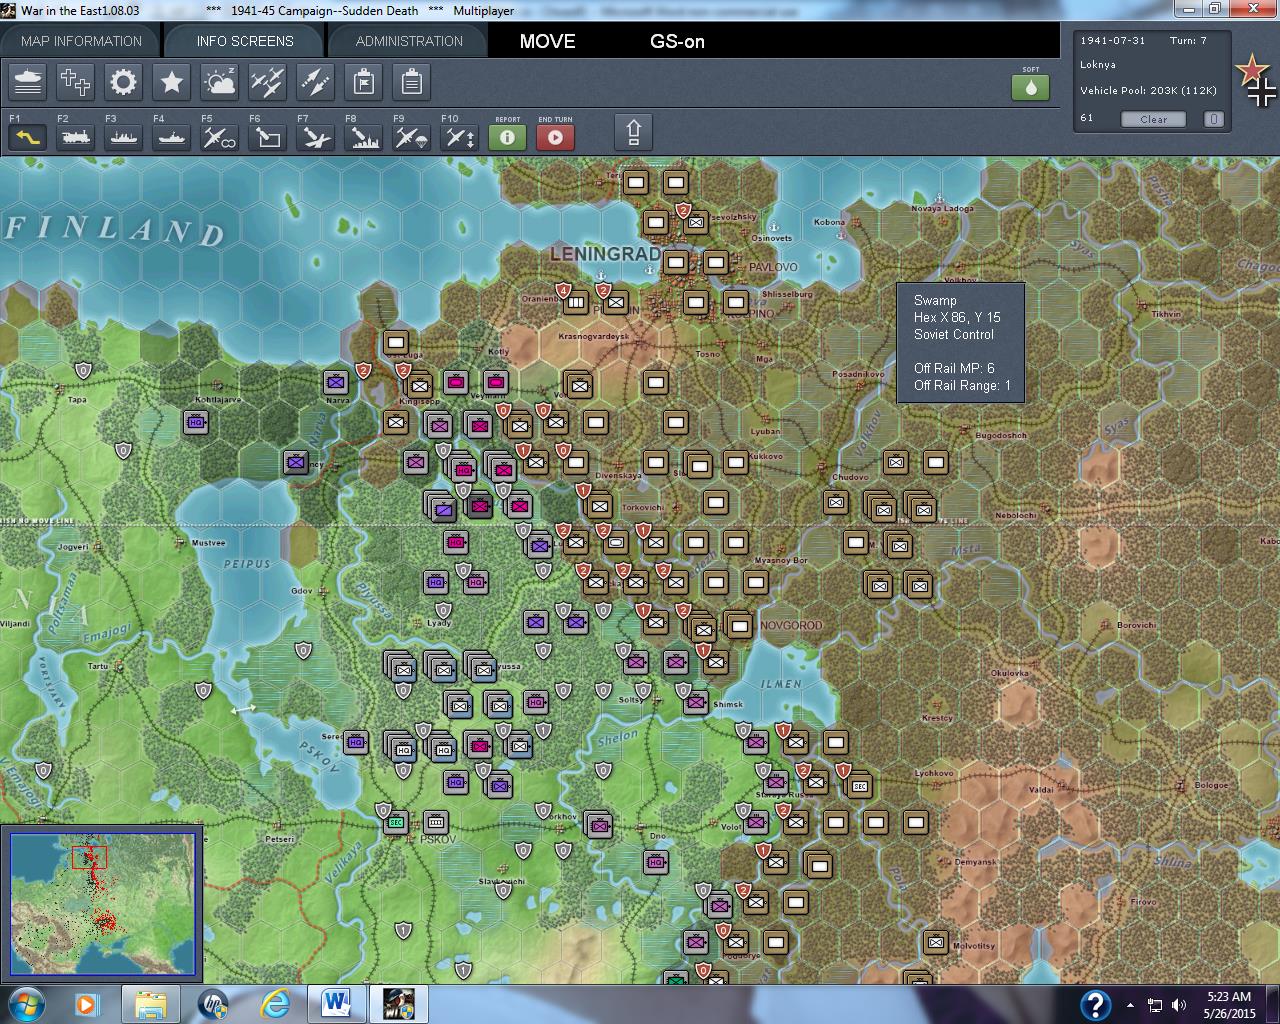Select F8 bomb city mode

click(x=363, y=137)
